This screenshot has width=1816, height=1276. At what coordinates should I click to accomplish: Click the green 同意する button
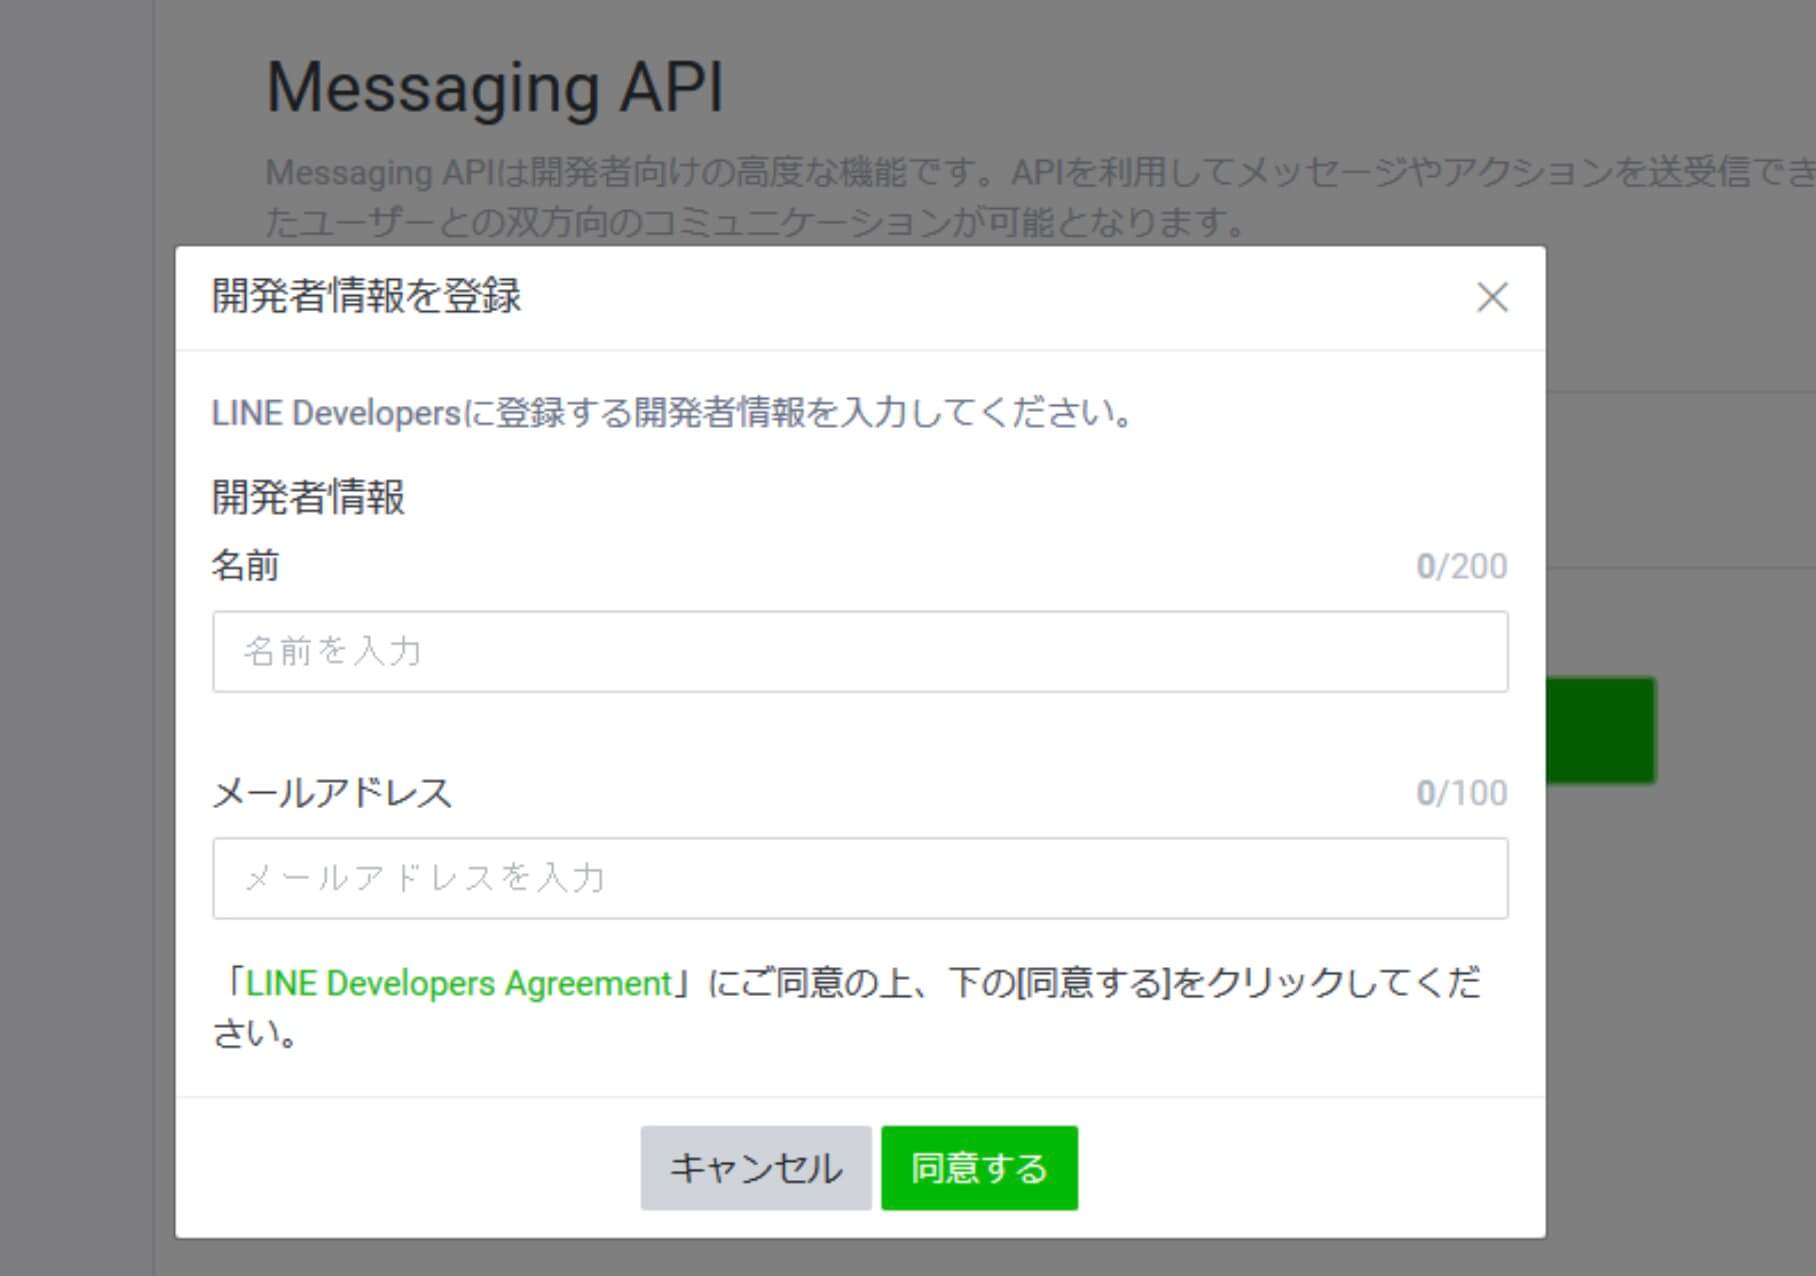point(979,1168)
